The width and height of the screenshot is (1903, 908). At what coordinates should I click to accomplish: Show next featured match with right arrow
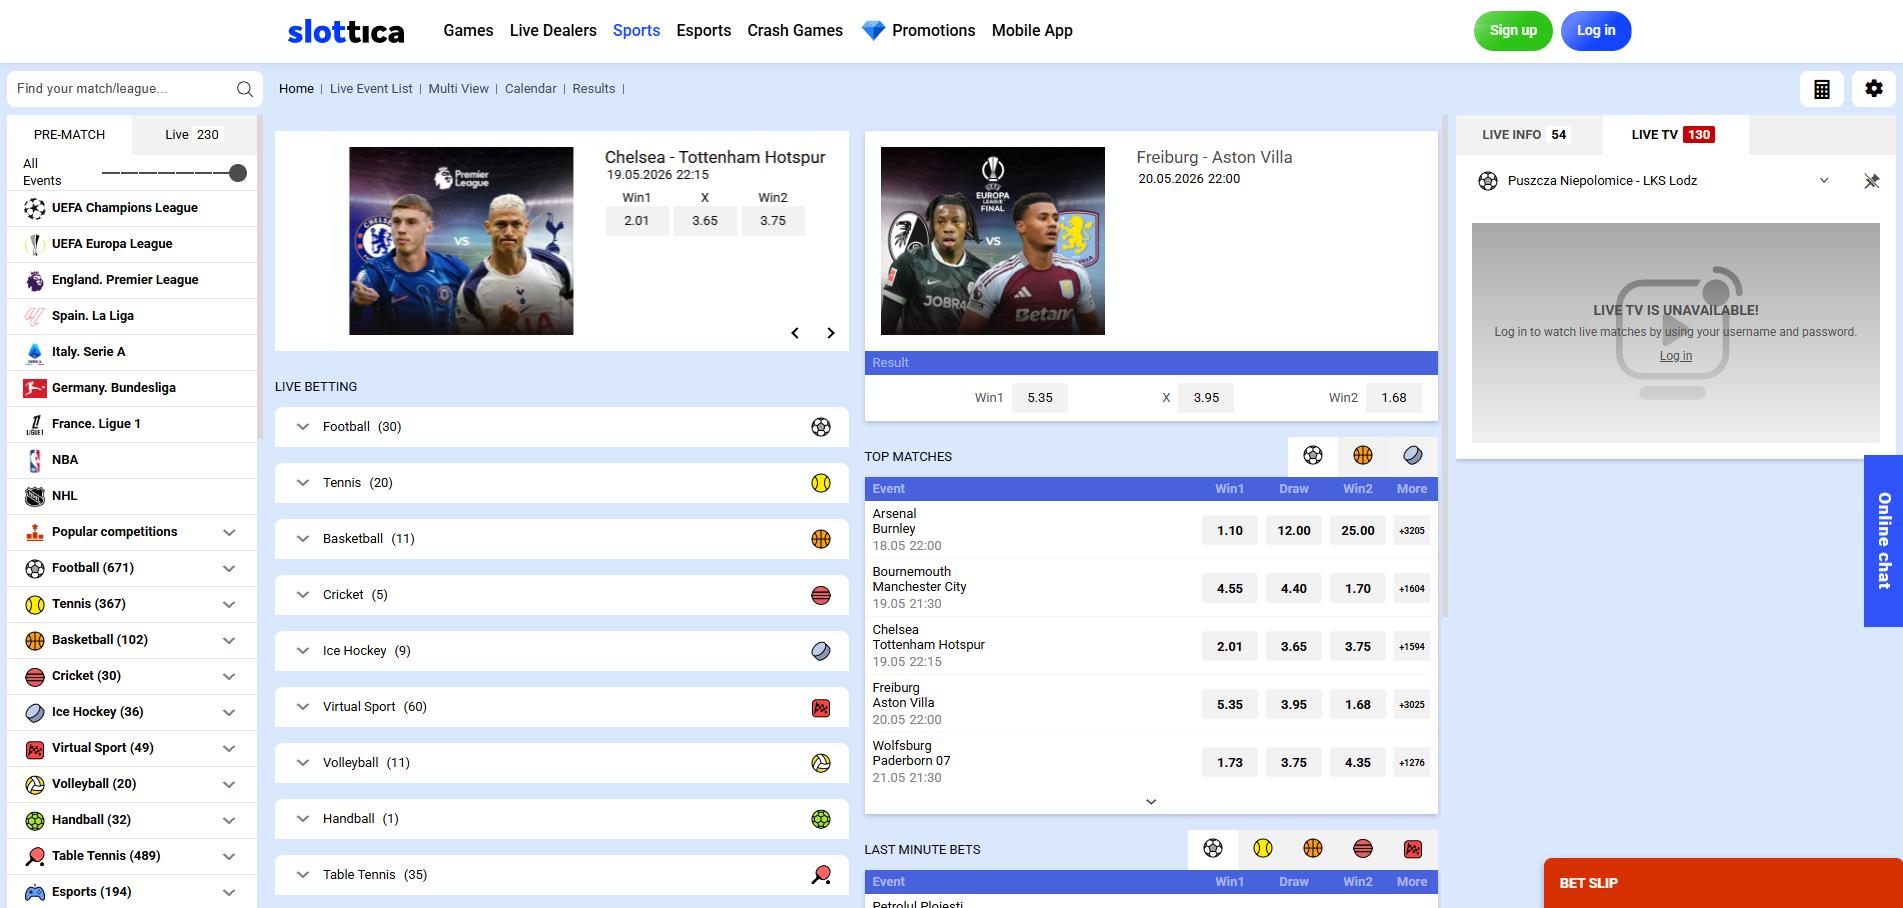pos(830,333)
